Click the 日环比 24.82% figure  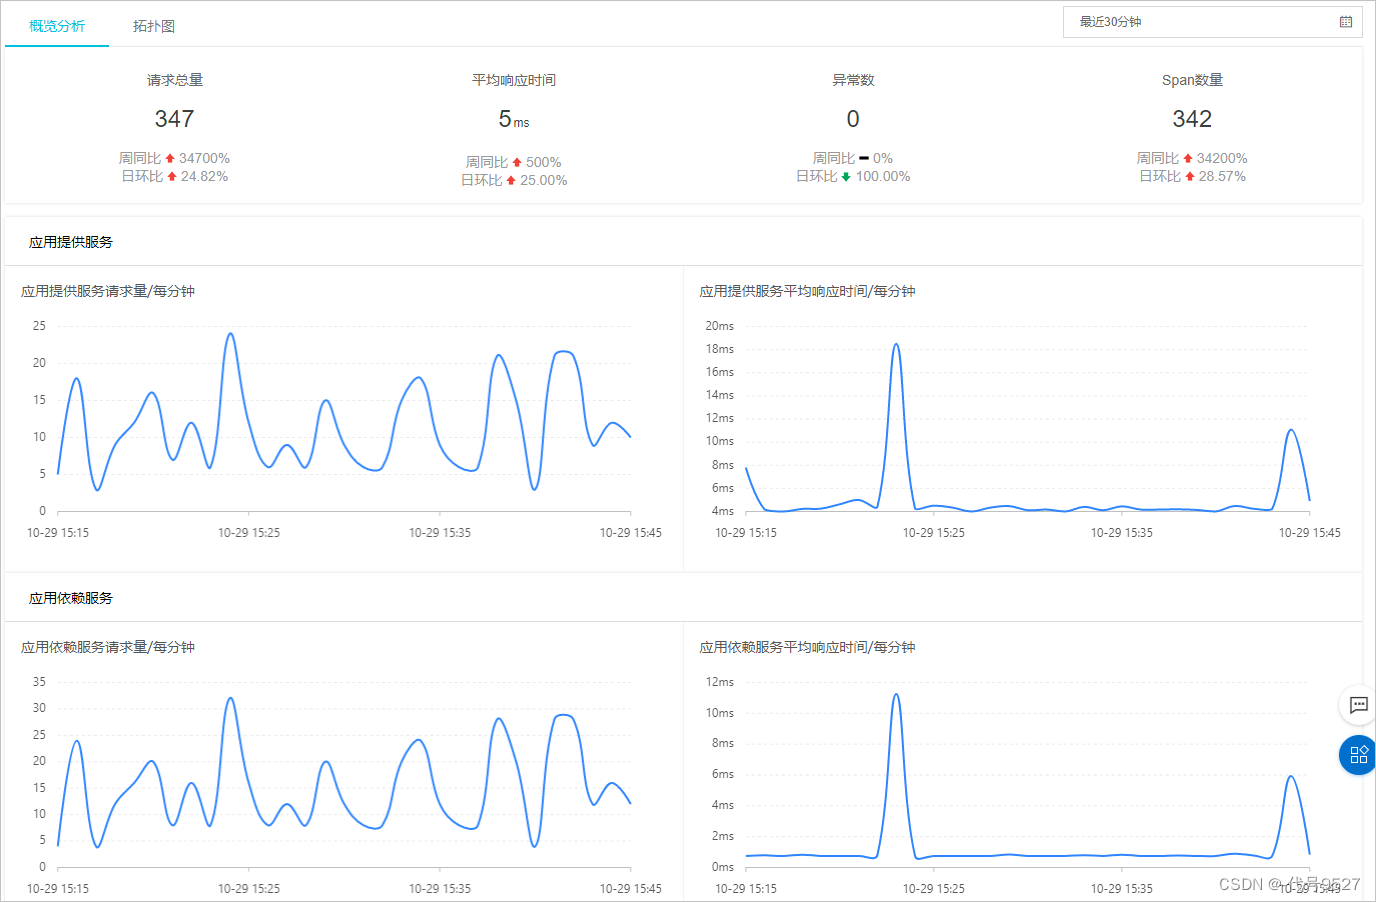174,176
